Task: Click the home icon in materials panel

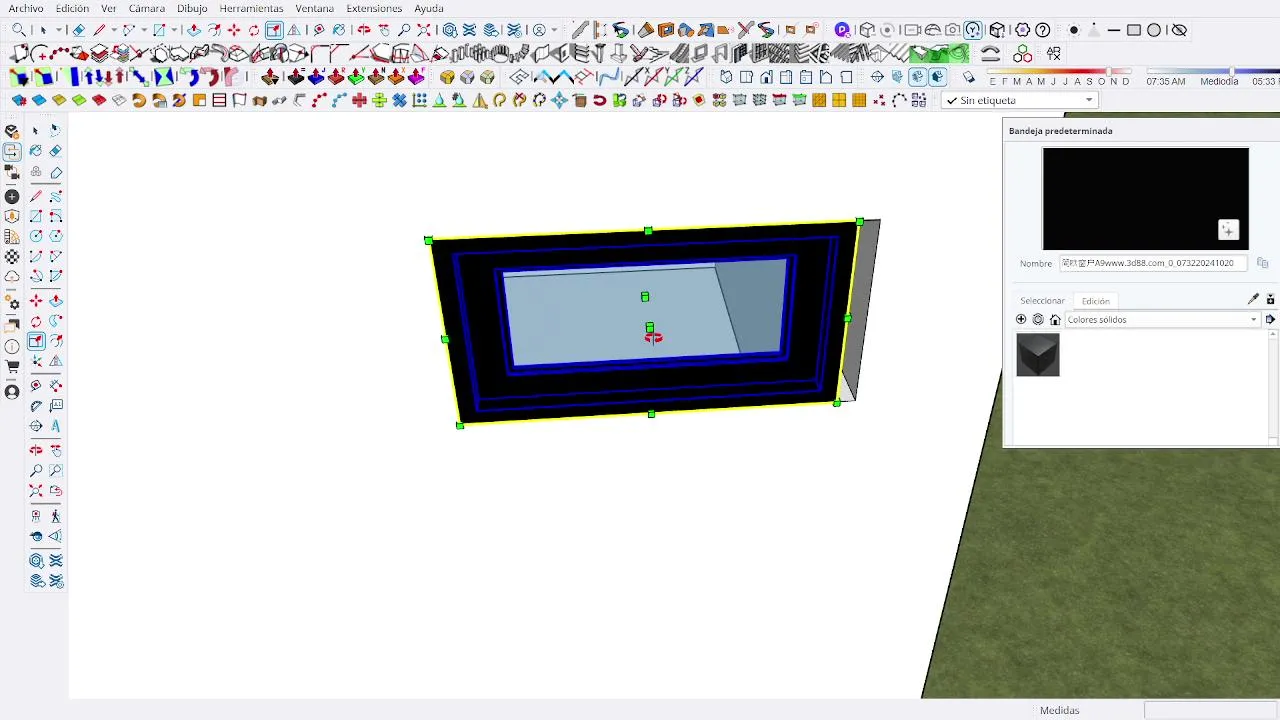Action: pyautogui.click(x=1055, y=320)
